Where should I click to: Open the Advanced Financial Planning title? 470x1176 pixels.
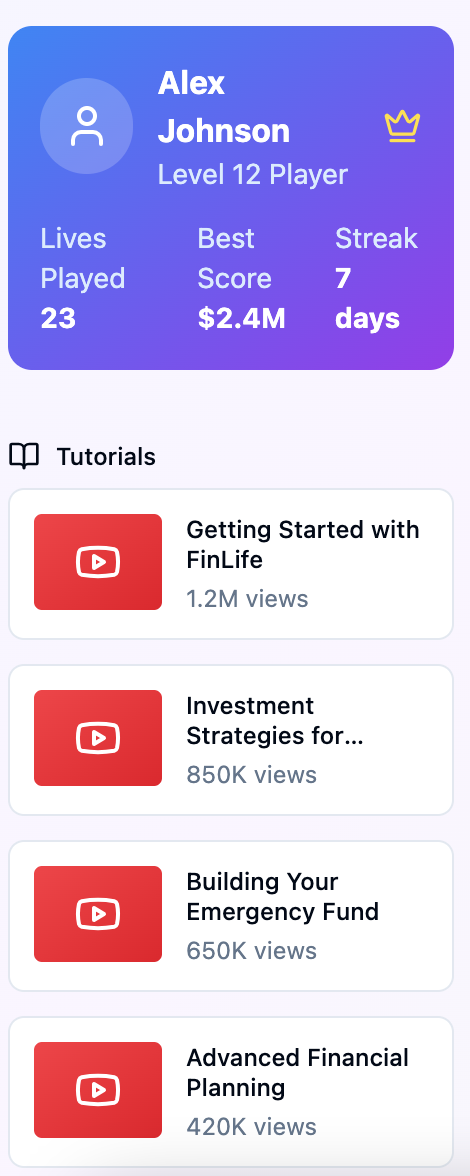[298, 1072]
